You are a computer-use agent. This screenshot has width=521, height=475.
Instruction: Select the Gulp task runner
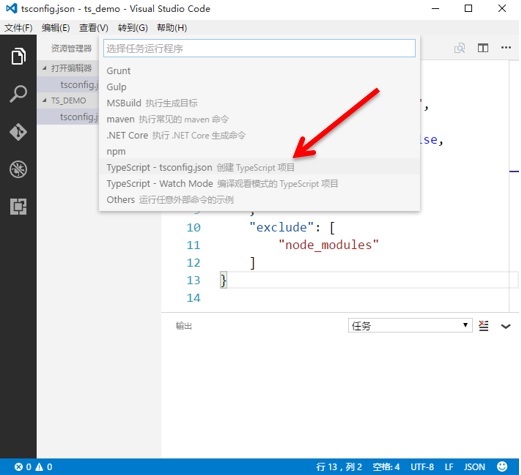(x=259, y=87)
